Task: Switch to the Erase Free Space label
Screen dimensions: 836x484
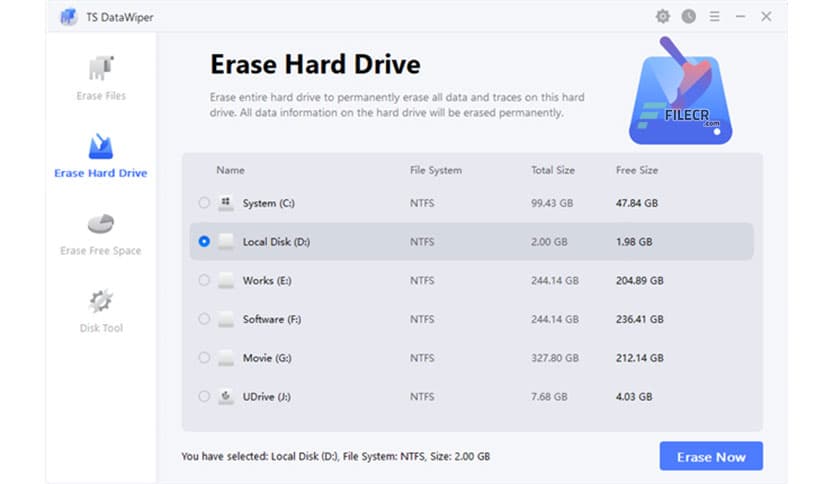Action: [x=101, y=251]
